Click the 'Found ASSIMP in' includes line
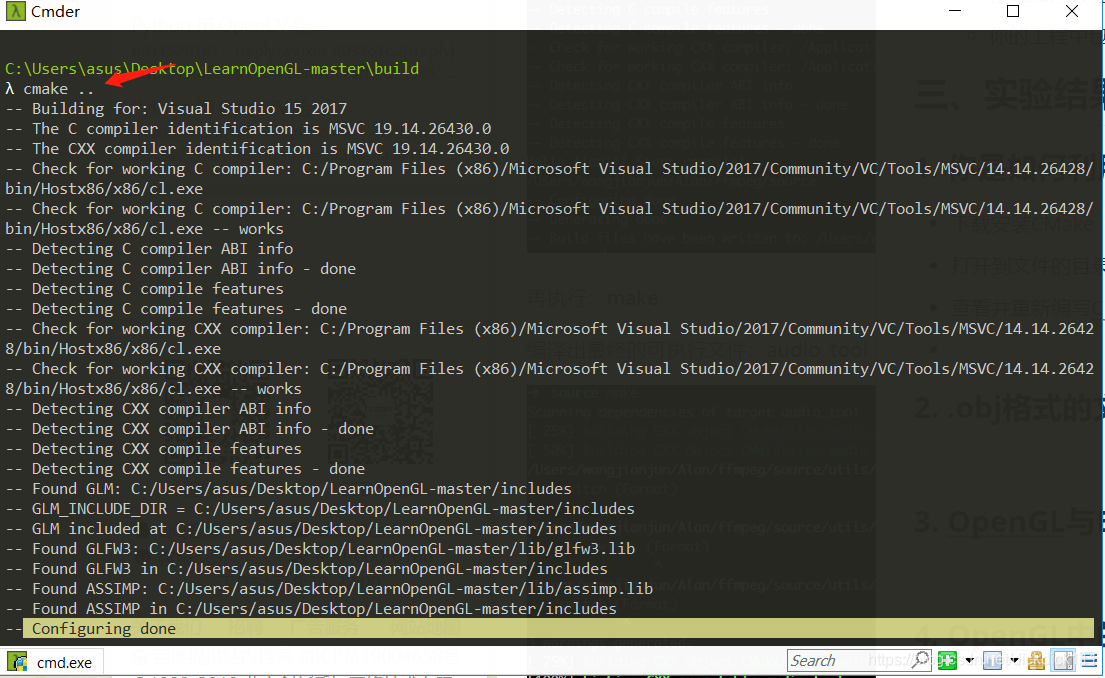 click(x=311, y=609)
